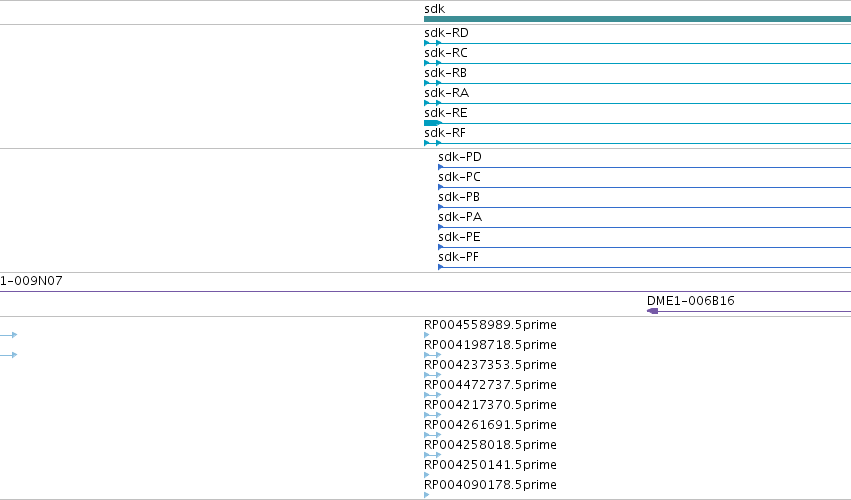Select the sdk-PE protein label
The height and width of the screenshot is (500, 851).
(459, 237)
